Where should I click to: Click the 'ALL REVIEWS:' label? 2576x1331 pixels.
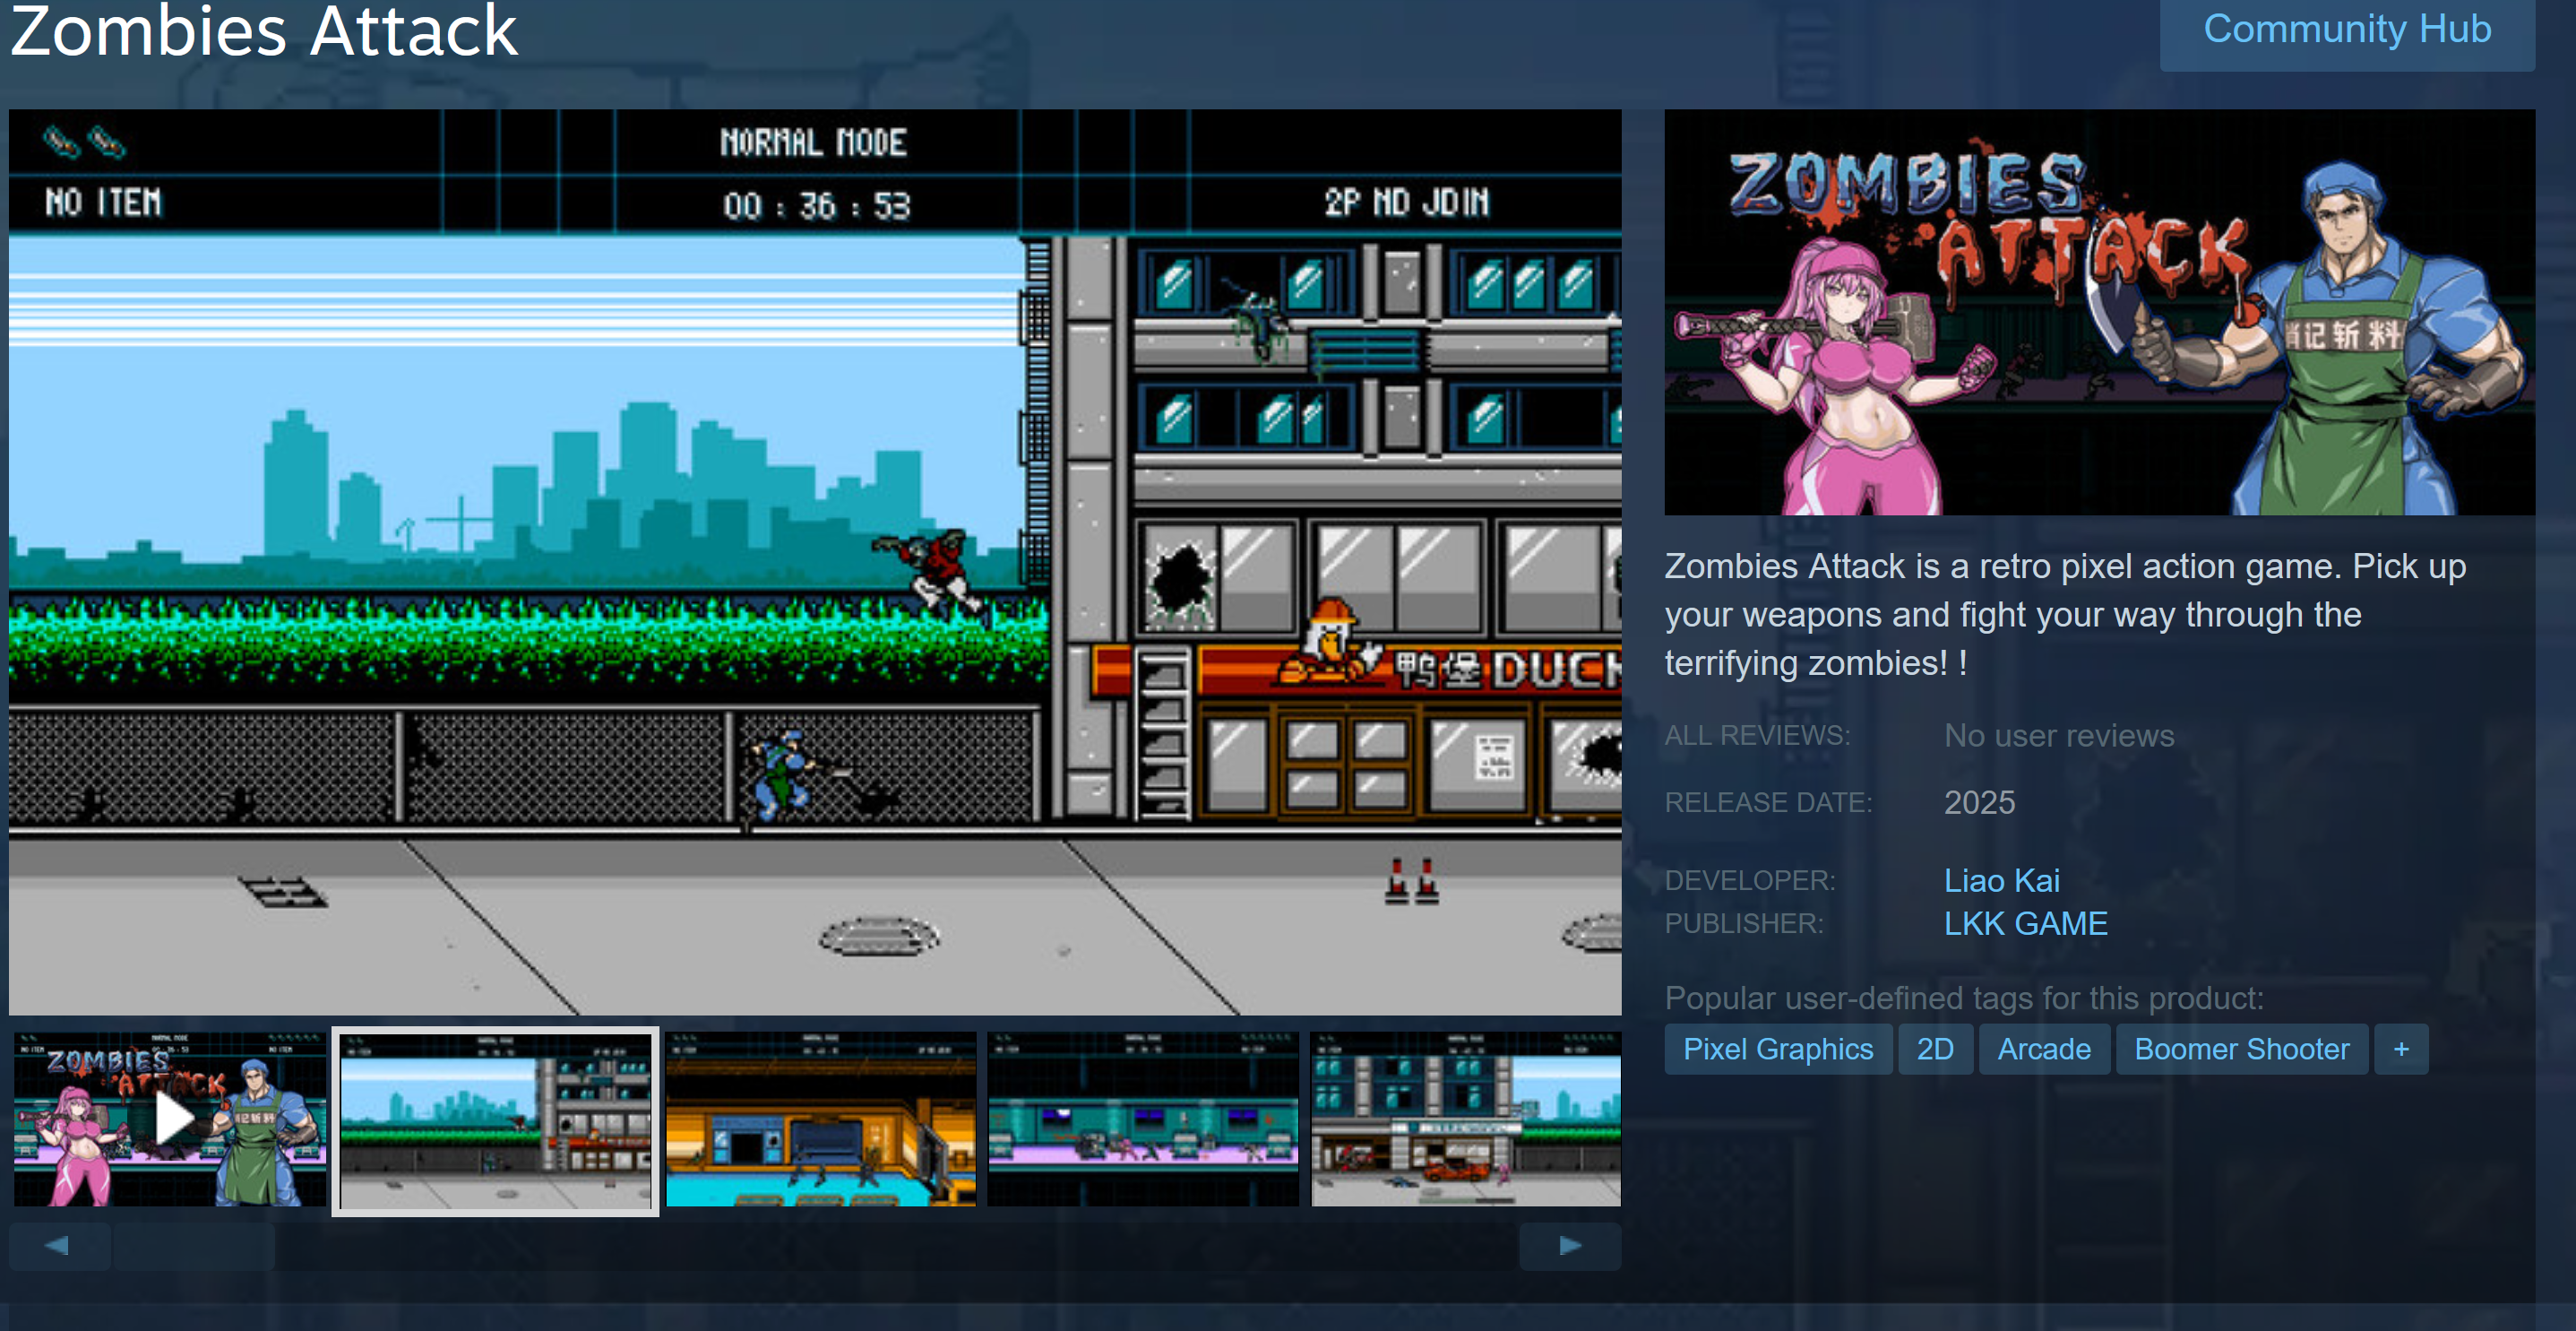pos(1757,736)
